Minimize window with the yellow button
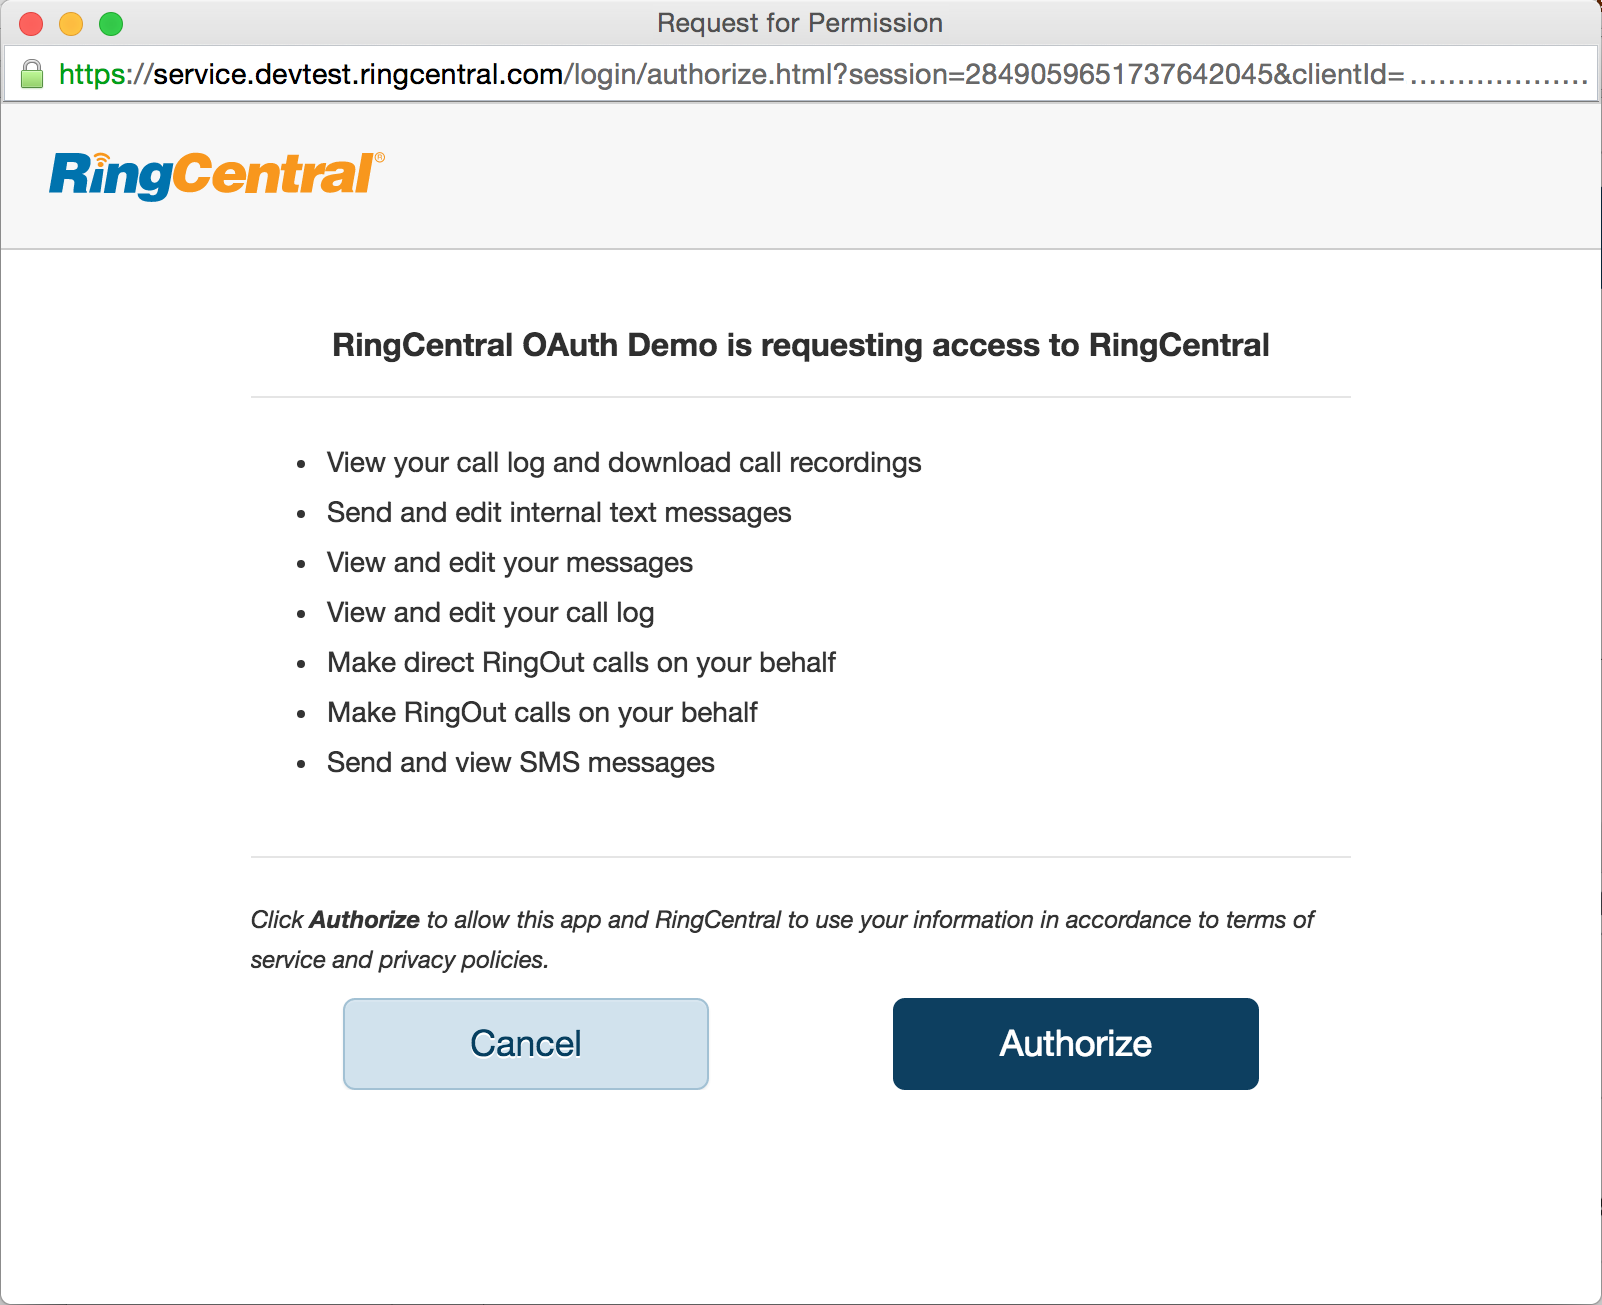The image size is (1602, 1305). click(x=71, y=23)
